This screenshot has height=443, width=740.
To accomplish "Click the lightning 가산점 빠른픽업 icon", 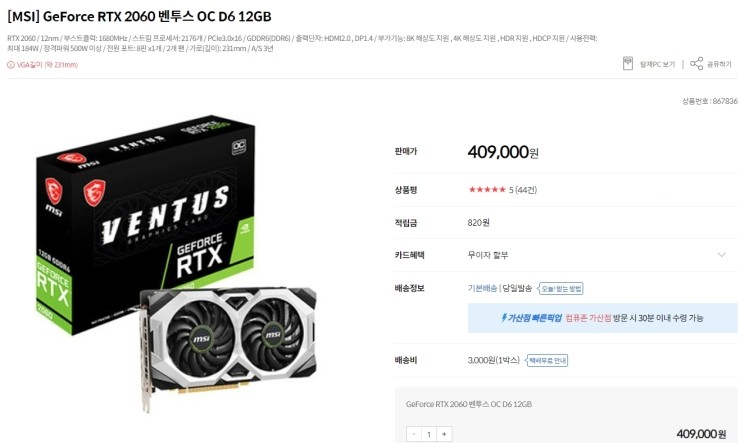I will click(x=504, y=318).
